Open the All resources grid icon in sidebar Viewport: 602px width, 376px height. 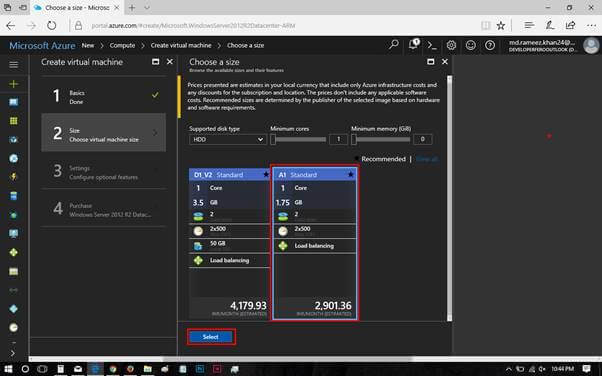[x=13, y=121]
